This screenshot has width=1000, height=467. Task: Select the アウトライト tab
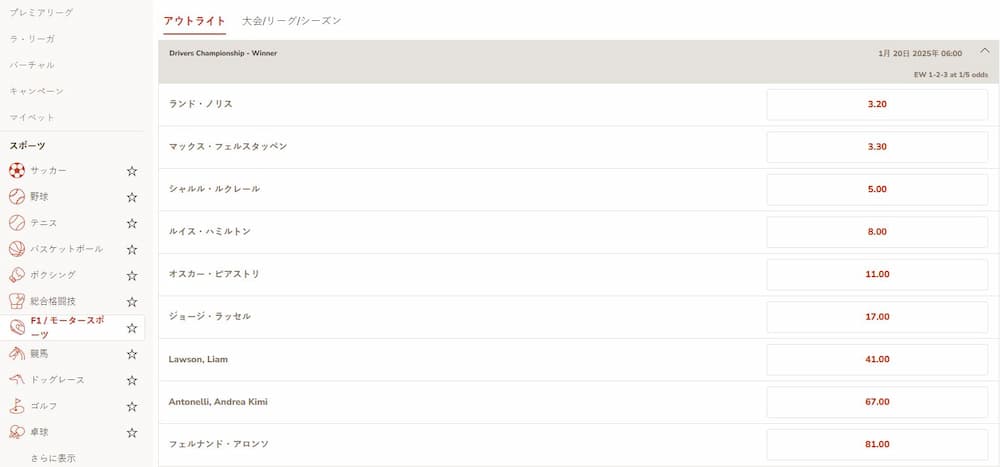(x=194, y=20)
